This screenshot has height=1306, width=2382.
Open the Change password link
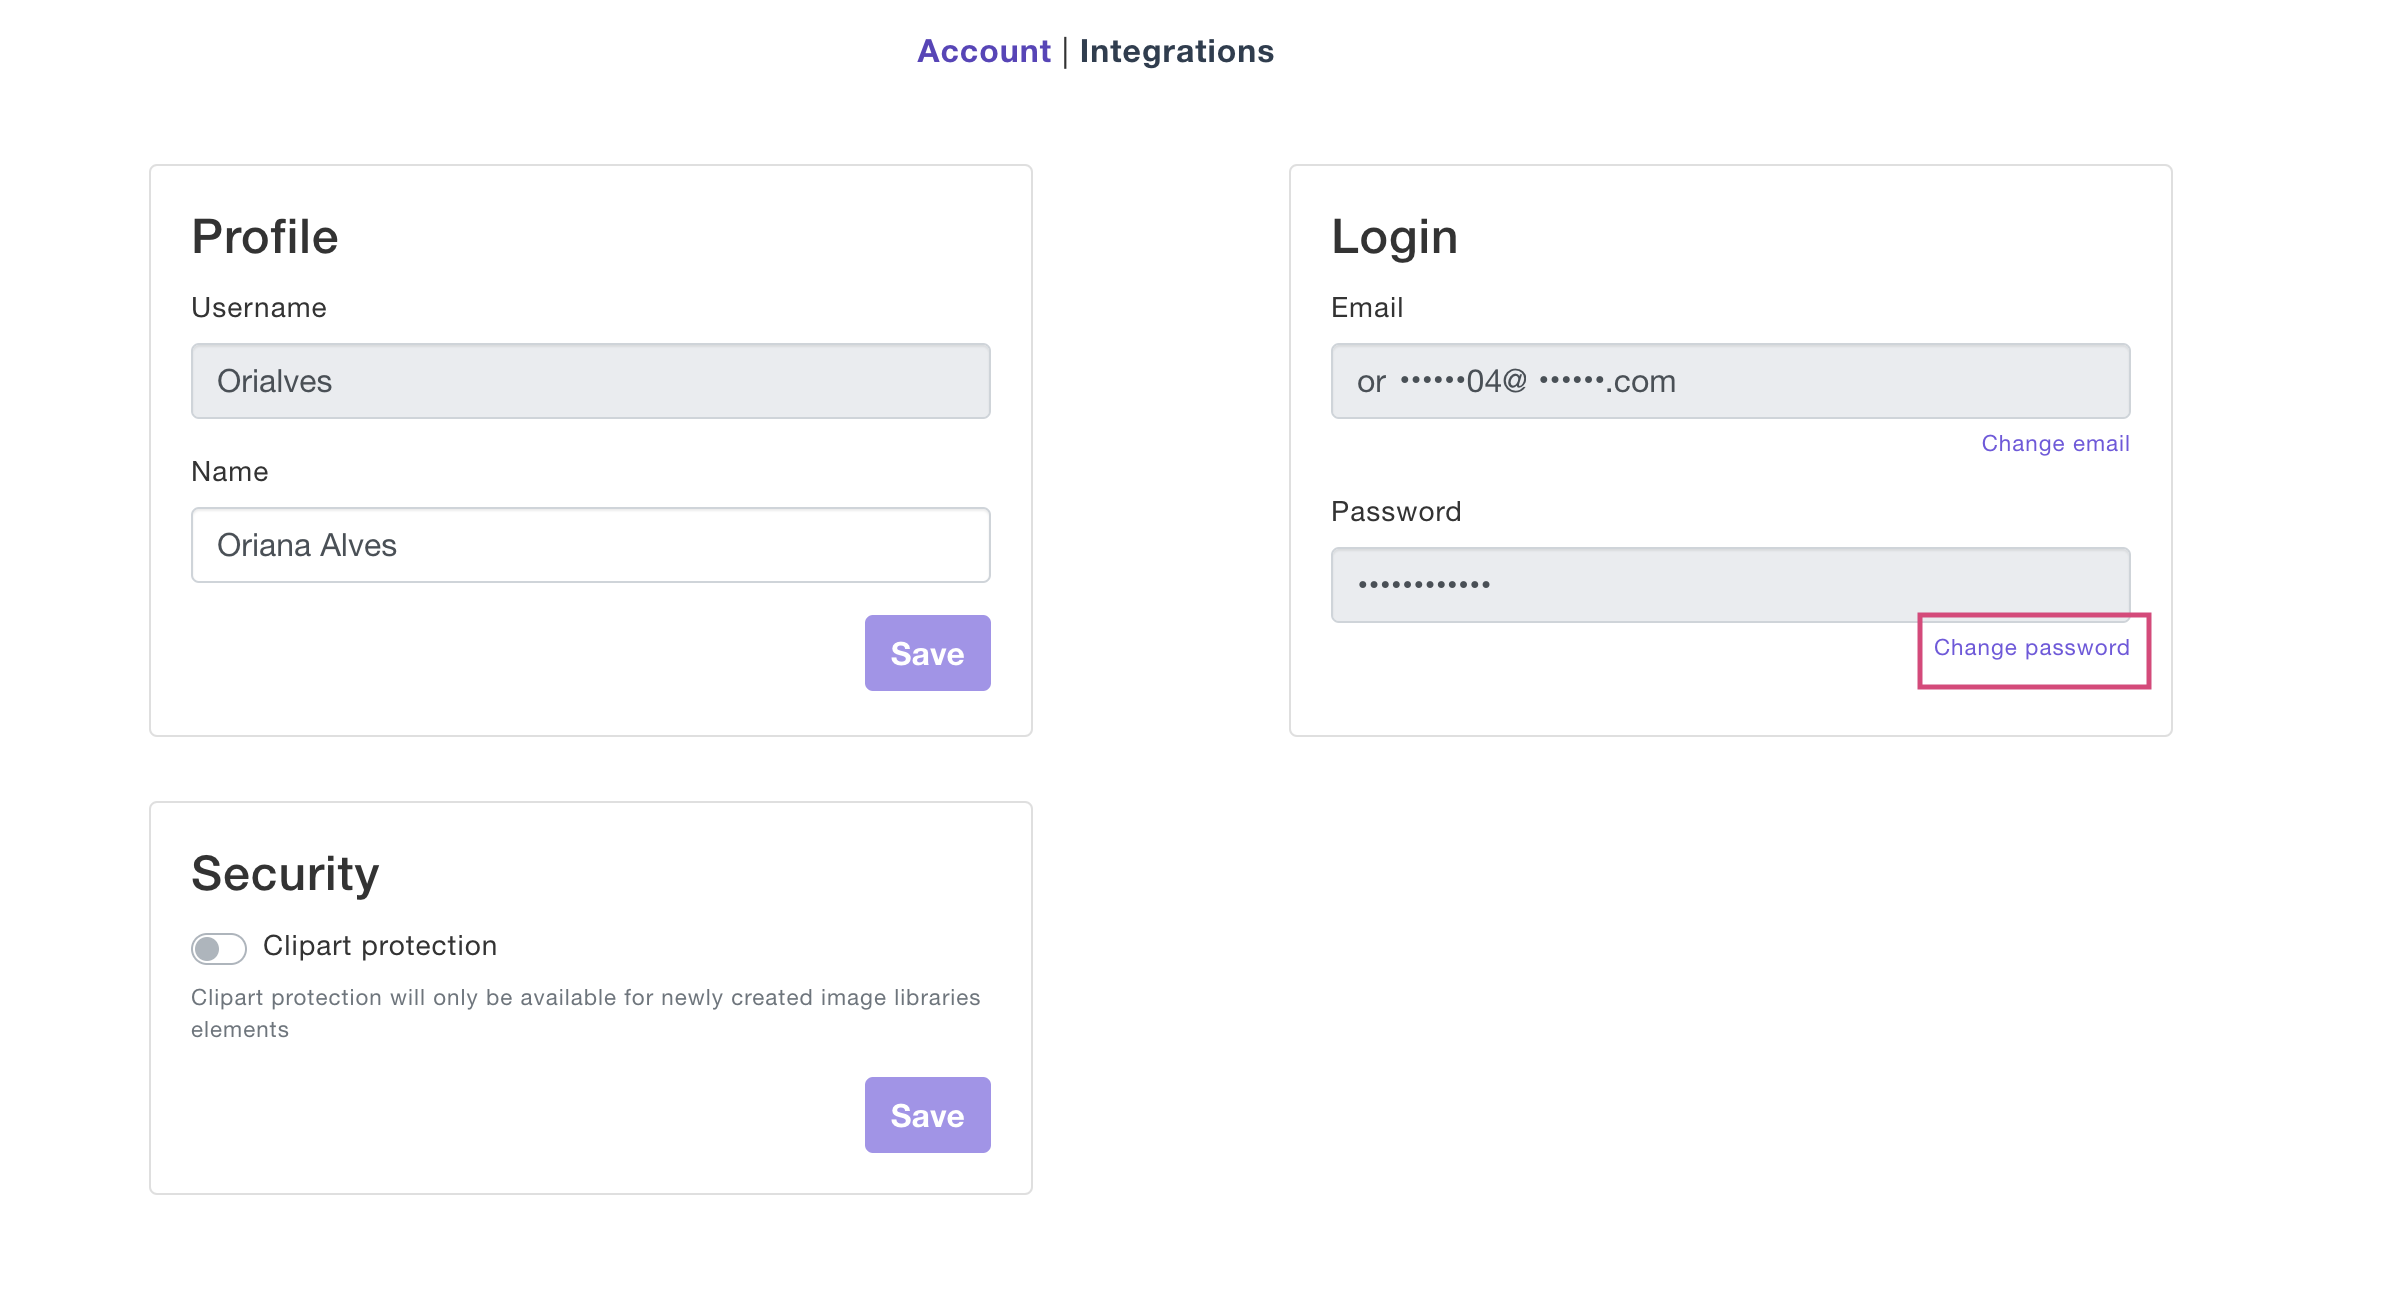(2031, 648)
